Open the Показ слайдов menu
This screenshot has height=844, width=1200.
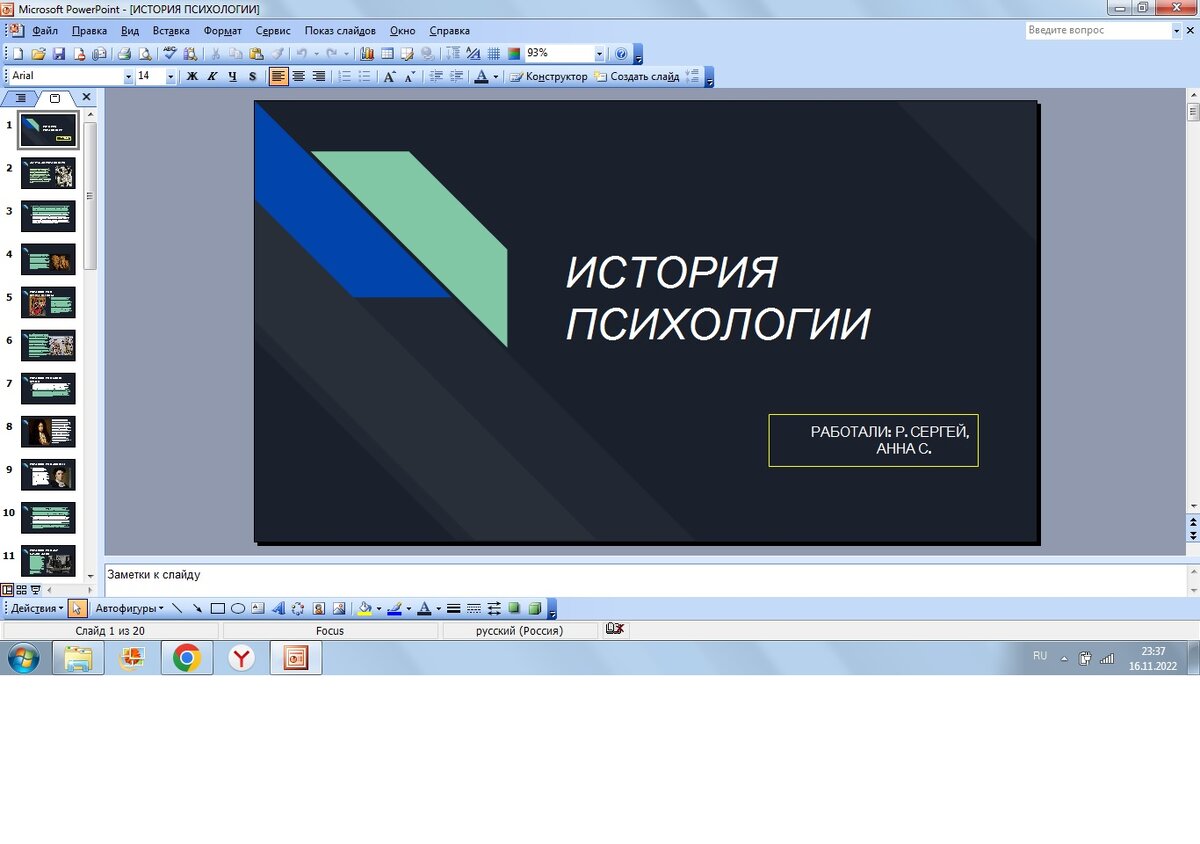tap(341, 31)
